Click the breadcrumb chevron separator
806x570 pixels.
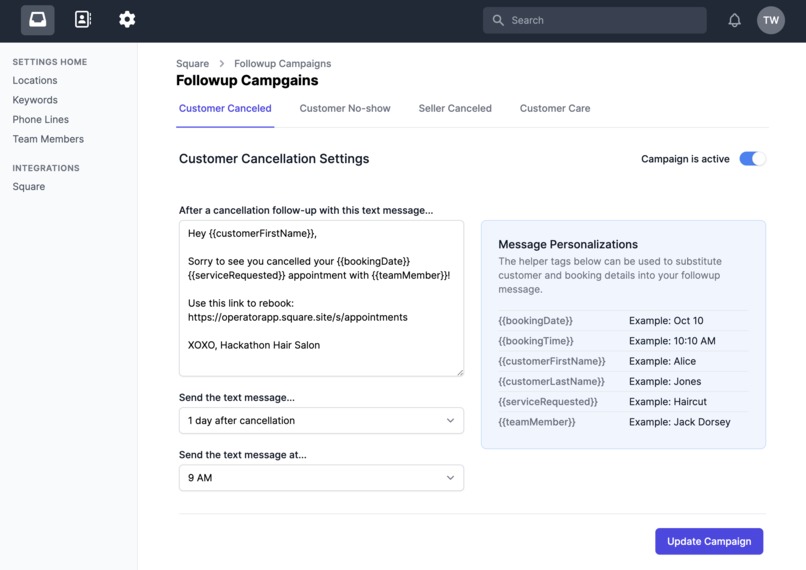(222, 63)
